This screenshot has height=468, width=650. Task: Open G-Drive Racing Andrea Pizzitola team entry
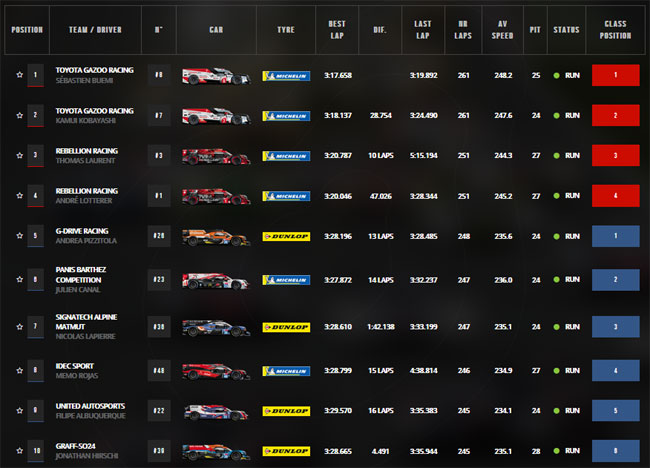tap(86, 236)
